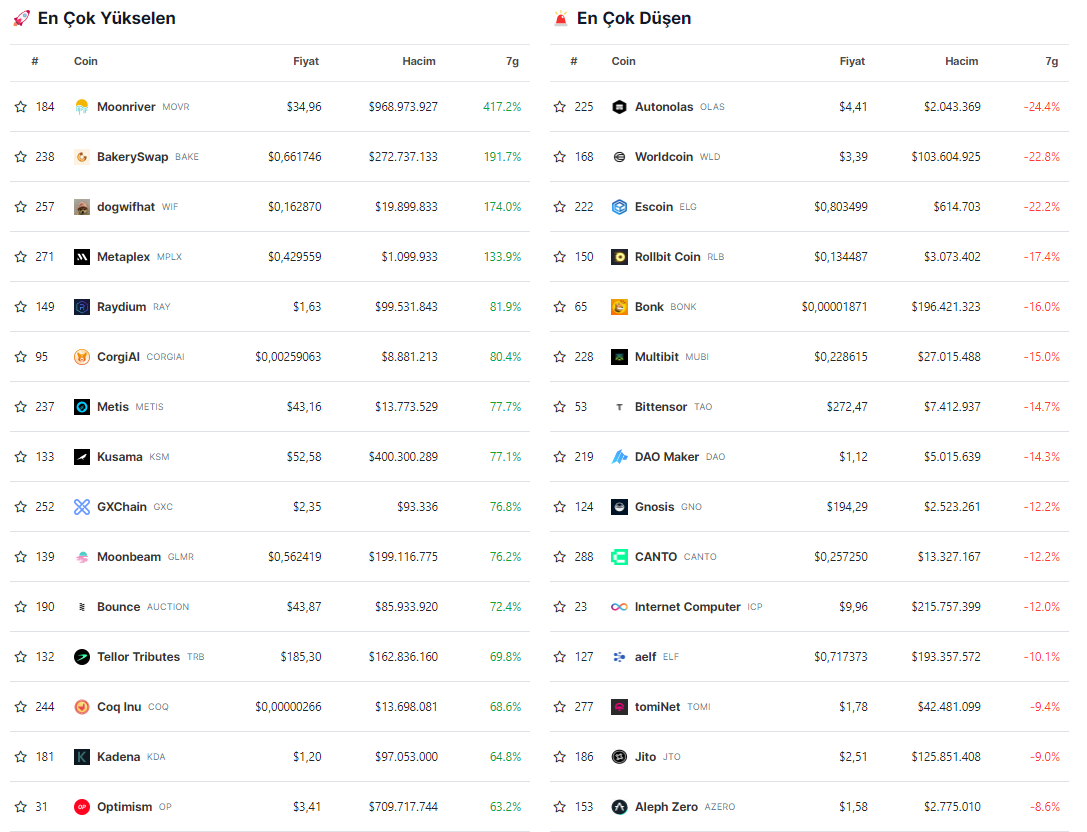1087x832 pixels.
Task: Sort losers table by # rank column
Action: coord(573,62)
